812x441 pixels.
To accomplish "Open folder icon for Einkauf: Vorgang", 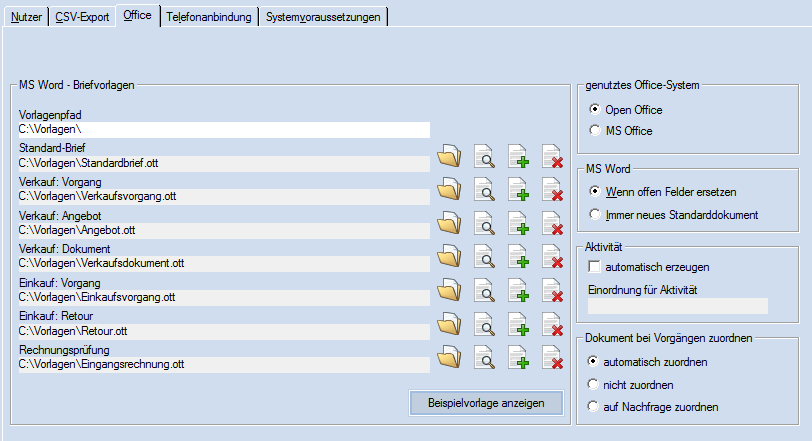I will coord(449,290).
